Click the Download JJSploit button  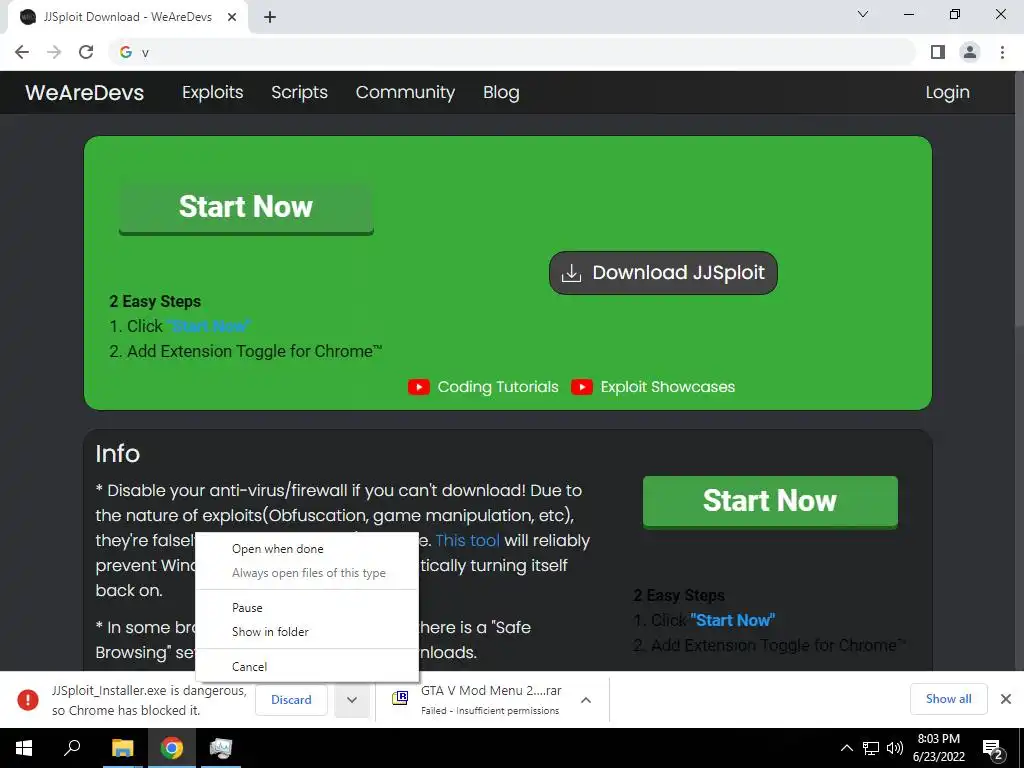[663, 273]
